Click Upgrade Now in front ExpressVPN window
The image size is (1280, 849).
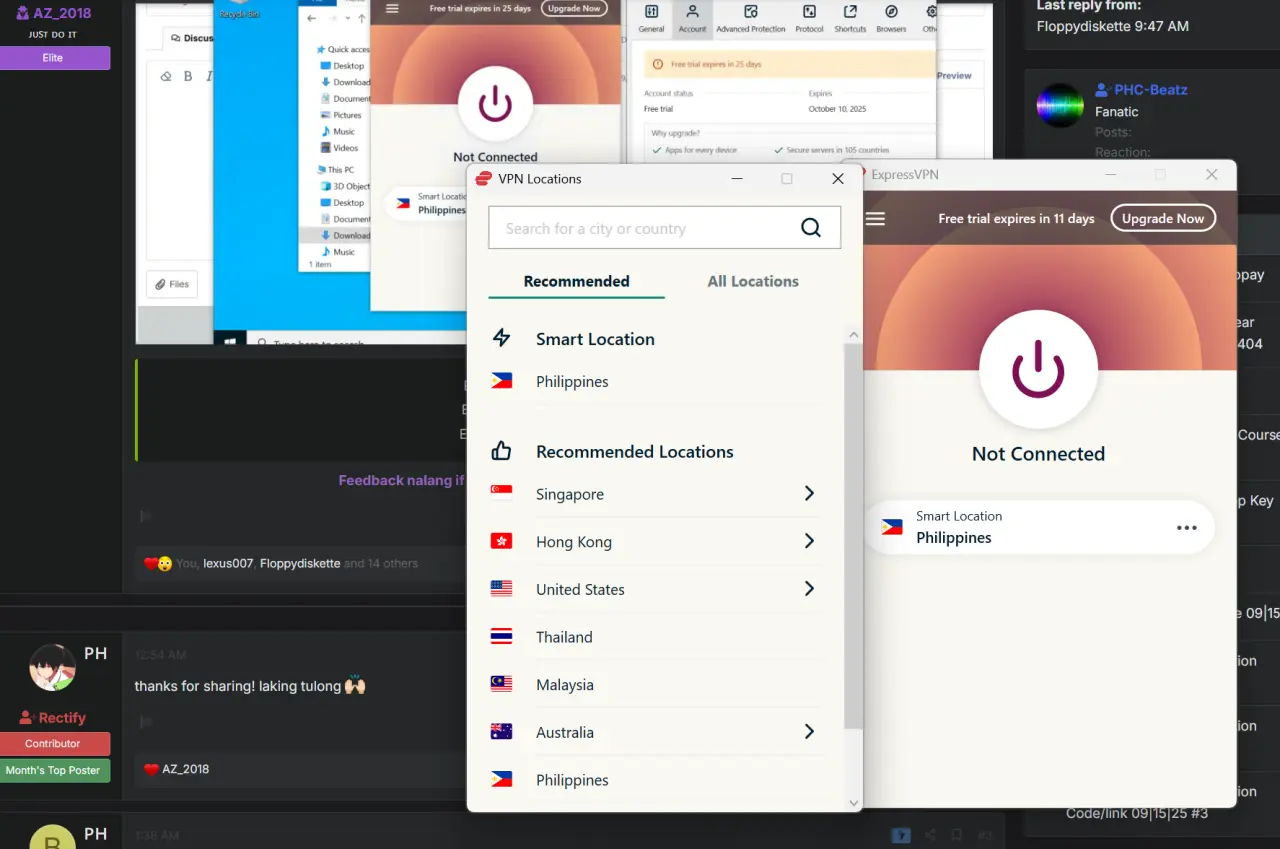(1163, 218)
